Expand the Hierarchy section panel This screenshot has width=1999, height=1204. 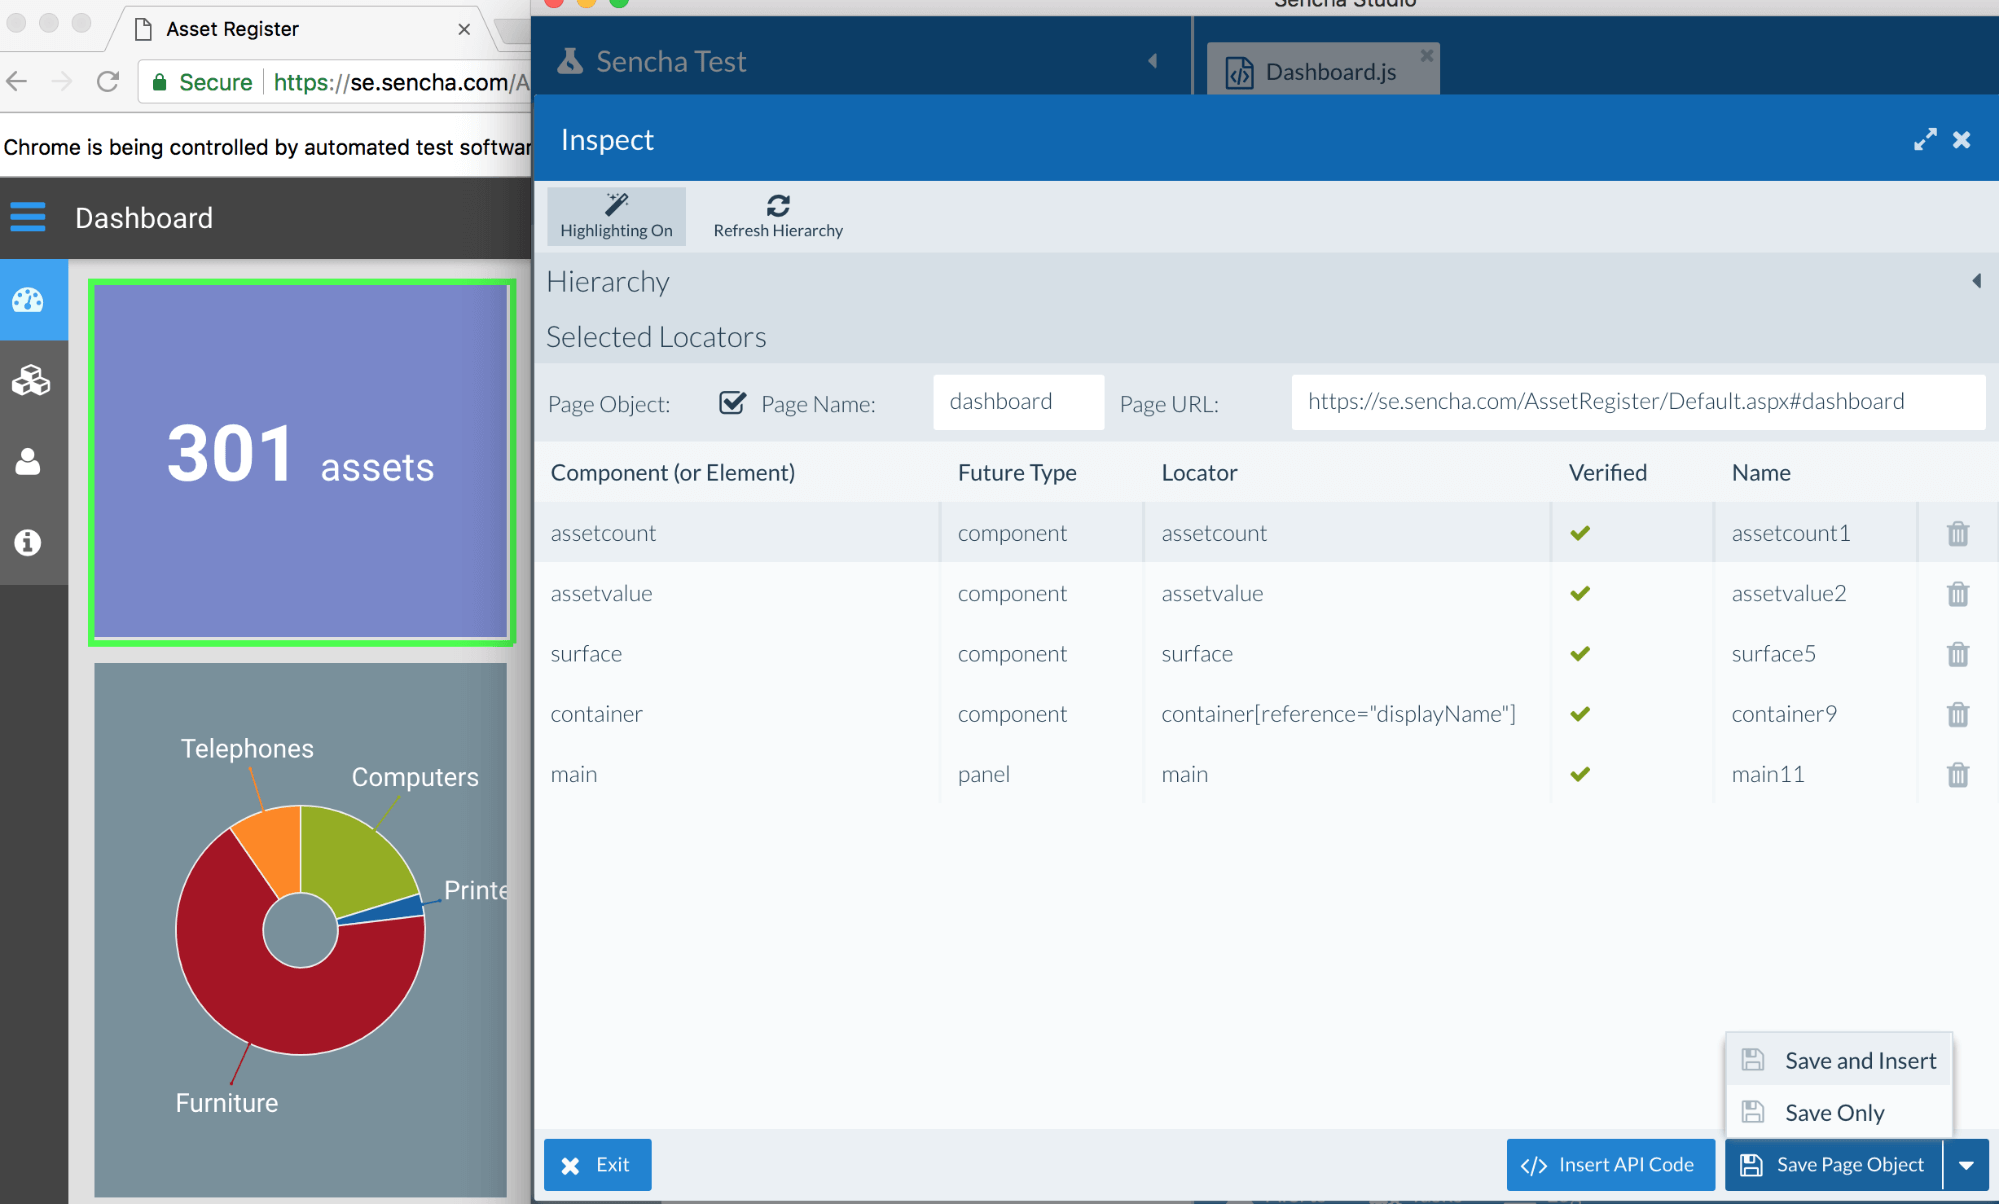1976,281
